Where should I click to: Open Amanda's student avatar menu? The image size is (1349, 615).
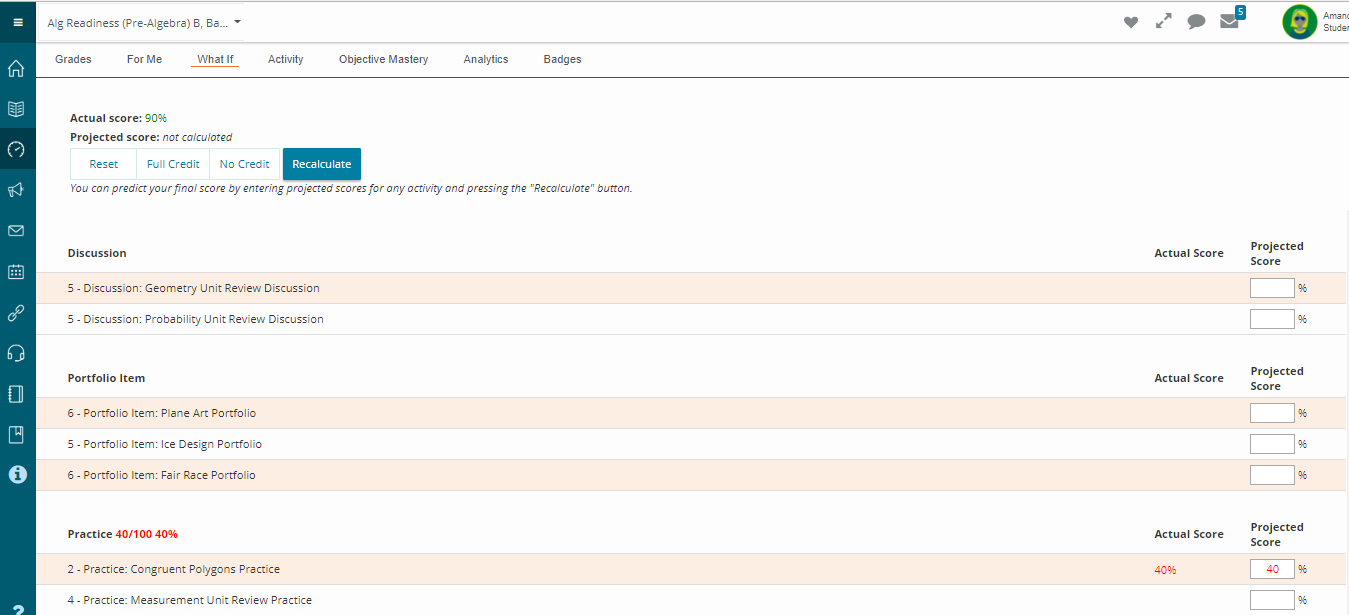(x=1298, y=21)
